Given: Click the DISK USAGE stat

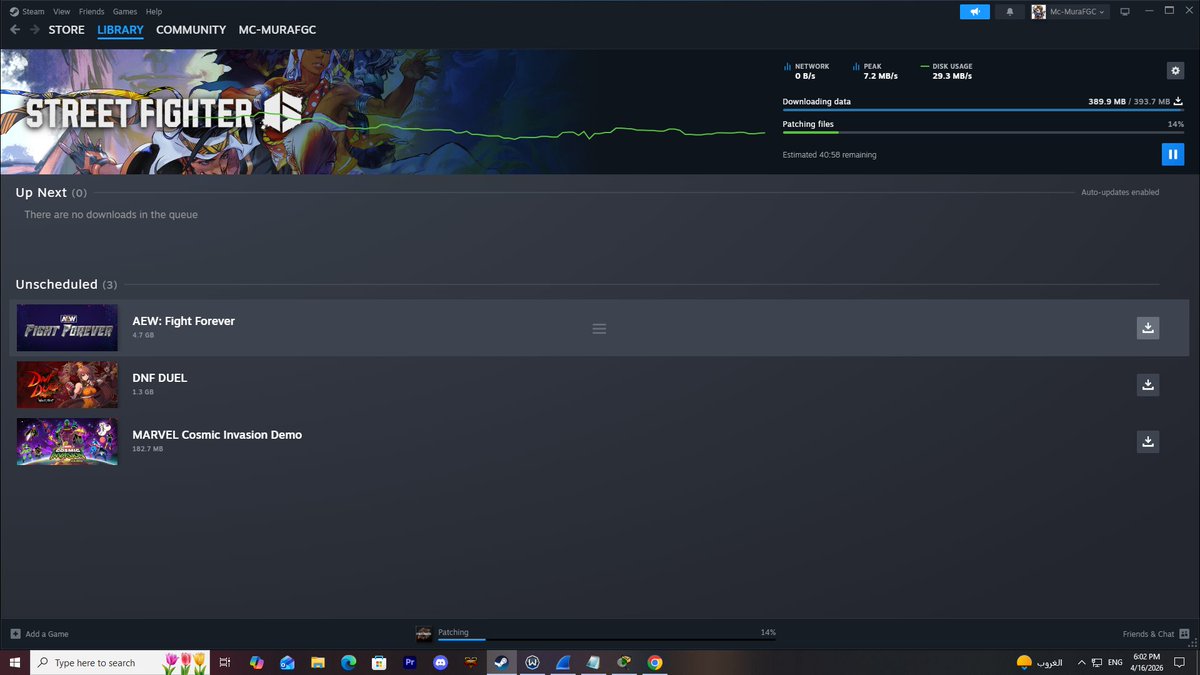Looking at the screenshot, I should click(946, 71).
